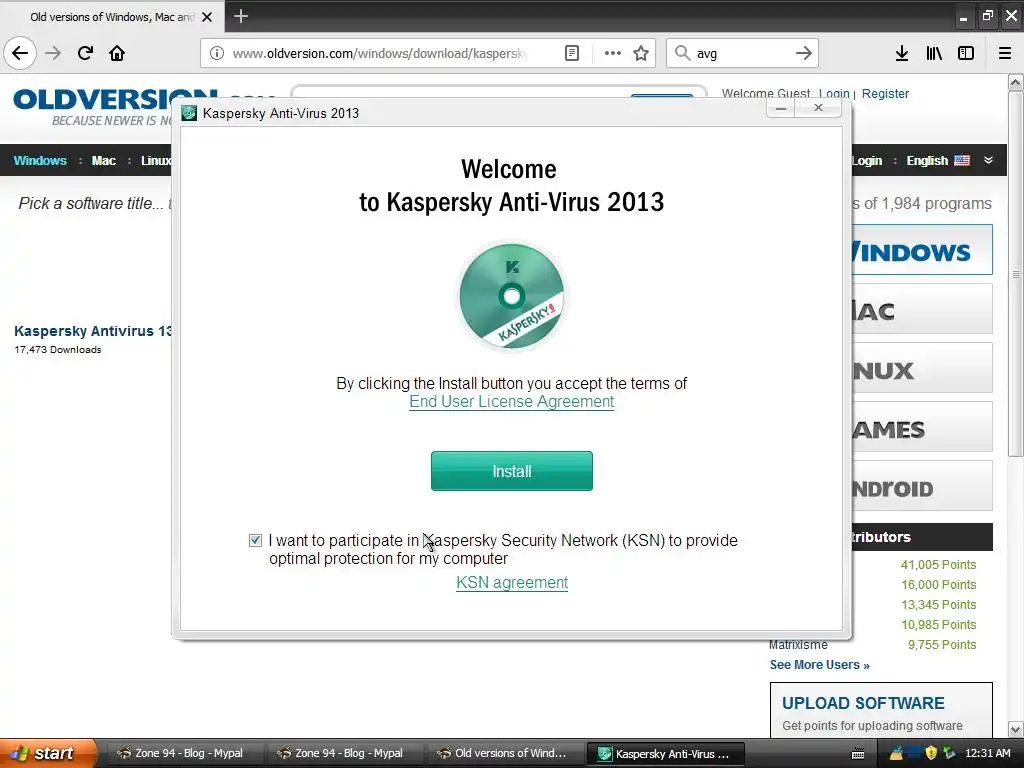Click the 9,755 Points entry

tap(942, 645)
